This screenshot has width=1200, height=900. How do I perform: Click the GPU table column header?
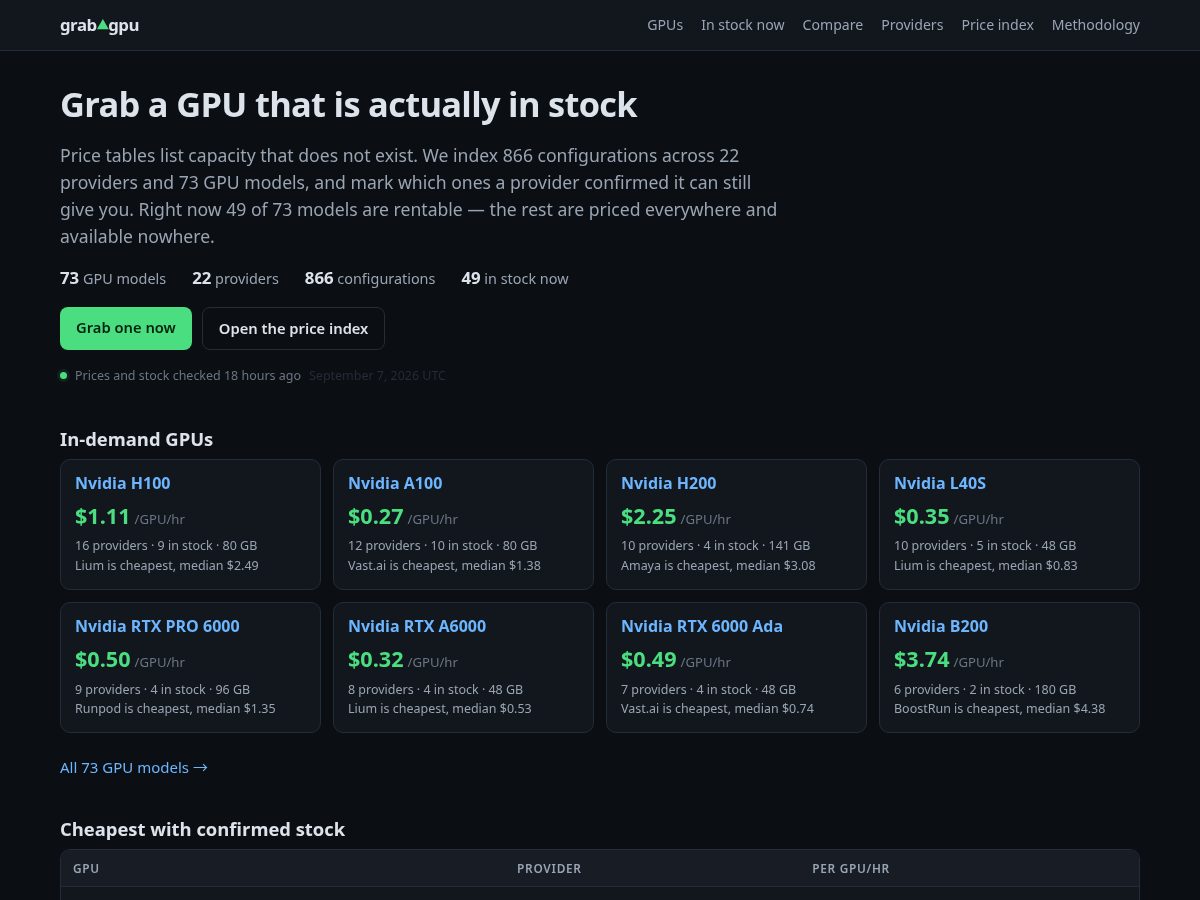click(86, 868)
